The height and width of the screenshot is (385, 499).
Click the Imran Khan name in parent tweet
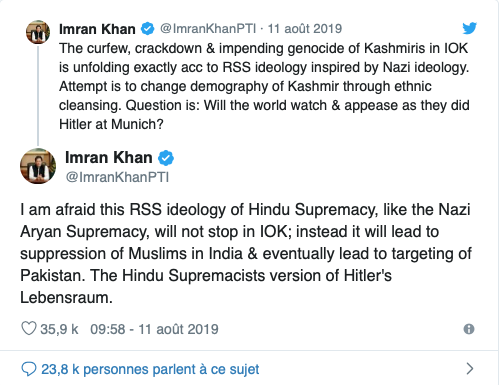tap(97, 29)
